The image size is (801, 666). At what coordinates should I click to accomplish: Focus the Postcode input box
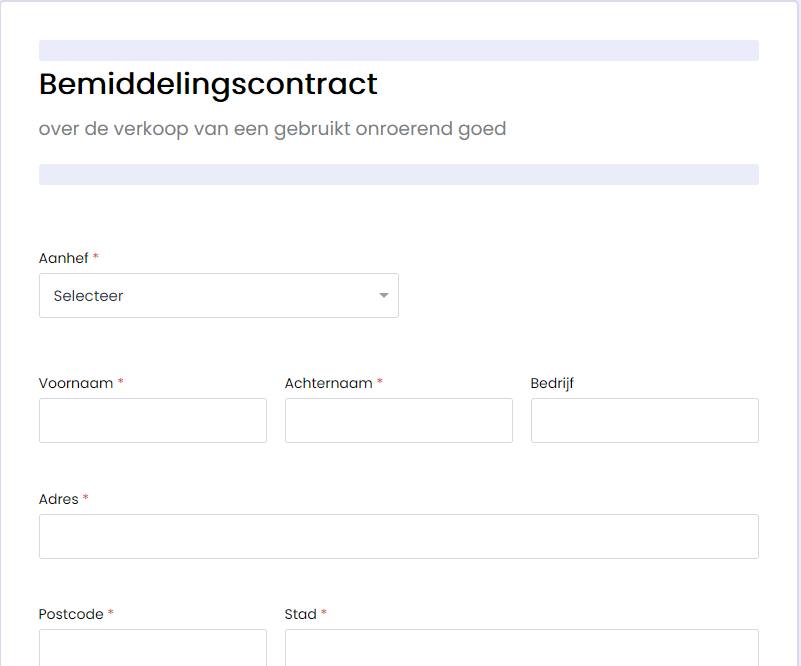pos(153,648)
